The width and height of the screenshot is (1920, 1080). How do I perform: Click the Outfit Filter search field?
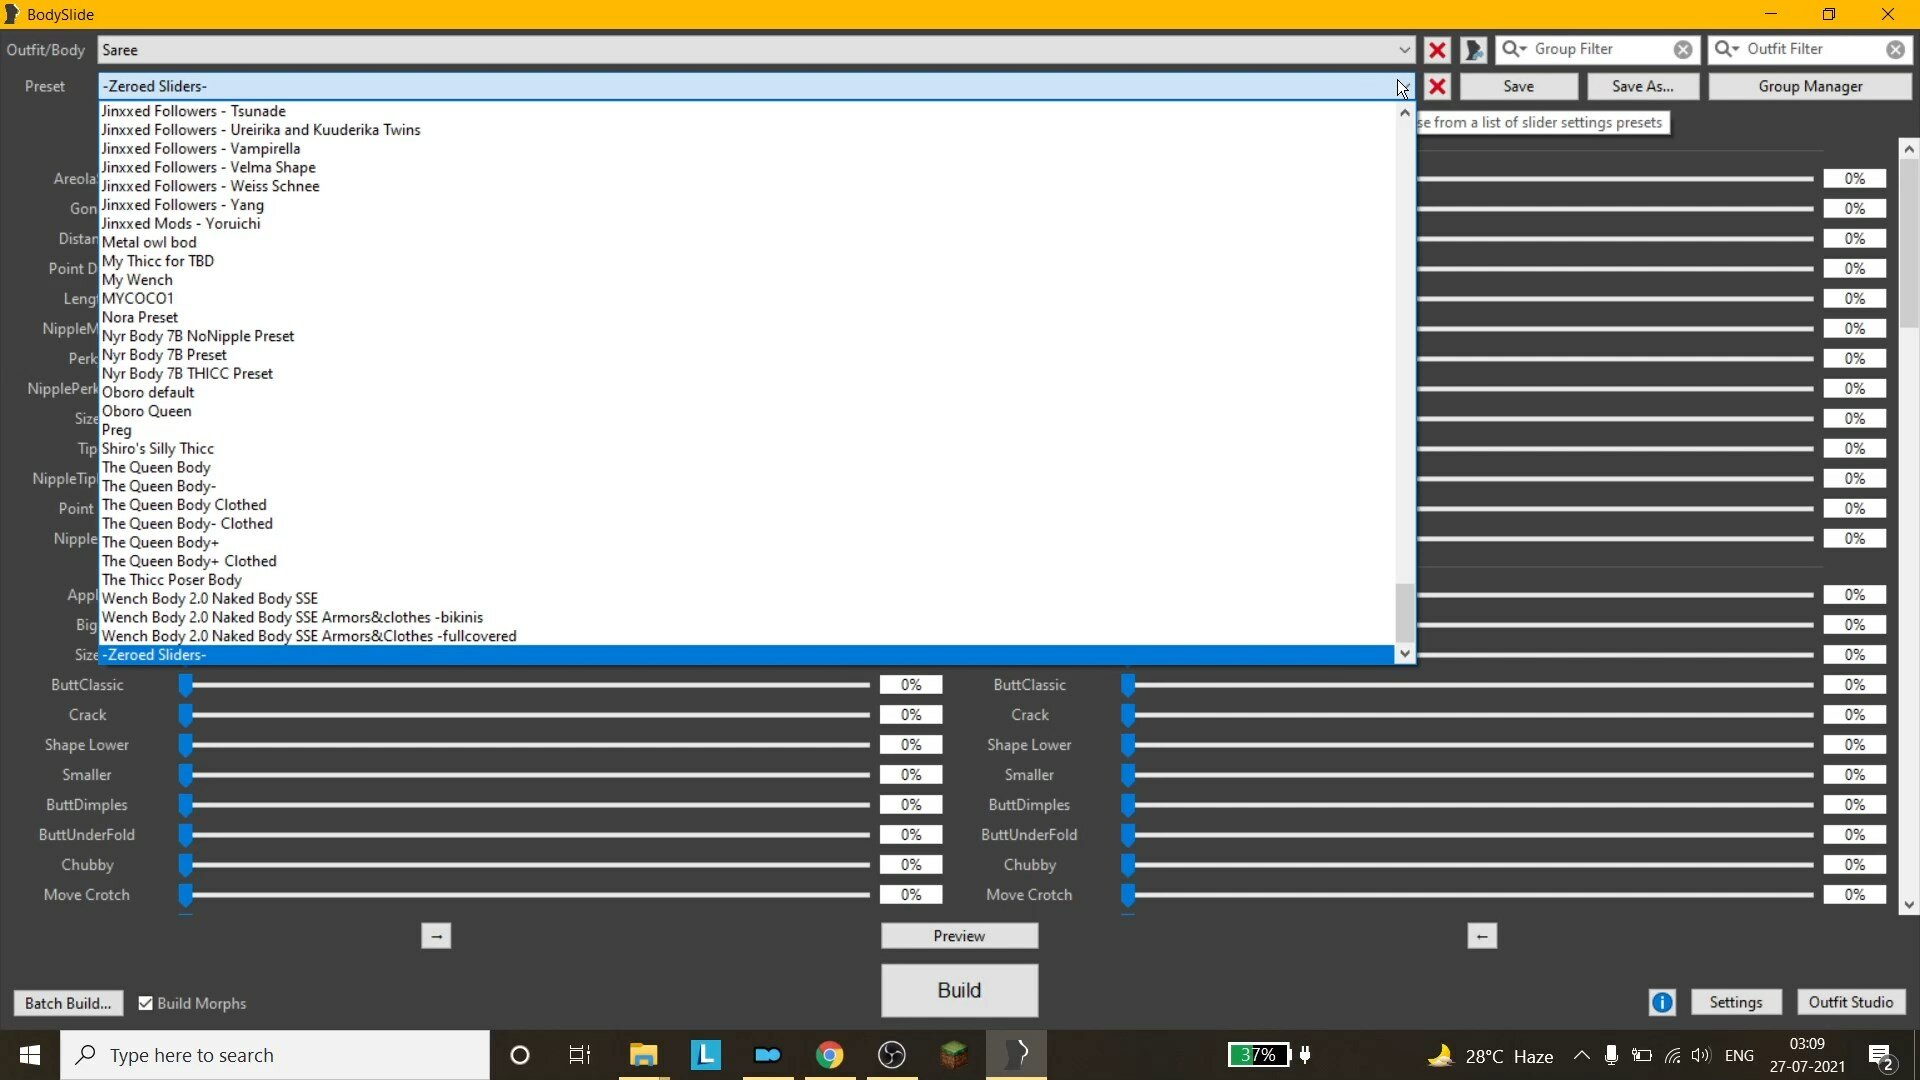pos(1812,49)
